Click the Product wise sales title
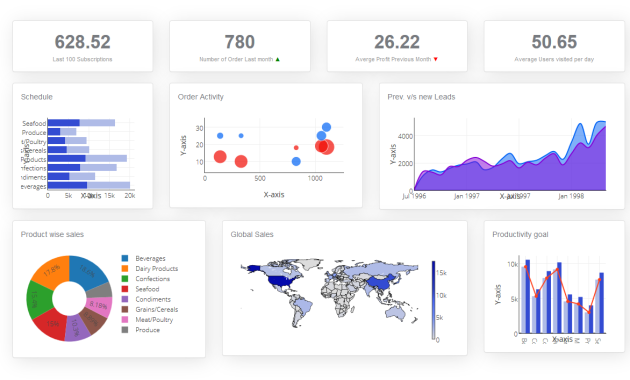Image resolution: width=630 pixels, height=380 pixels. [x=52, y=234]
